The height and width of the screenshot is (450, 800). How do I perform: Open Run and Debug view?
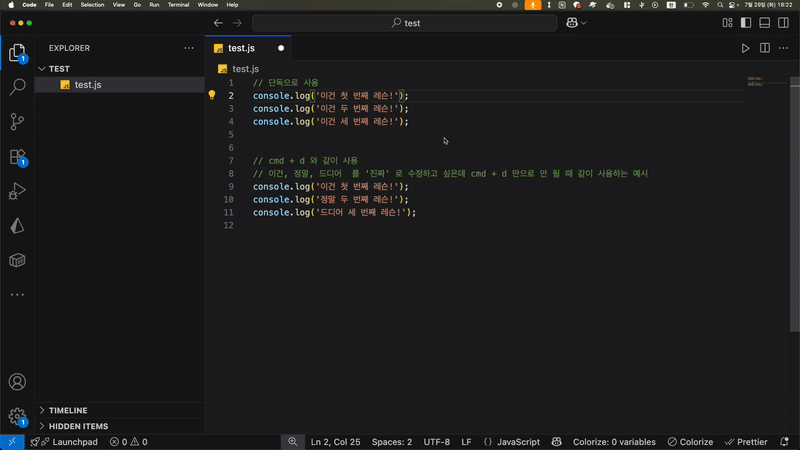point(17,191)
